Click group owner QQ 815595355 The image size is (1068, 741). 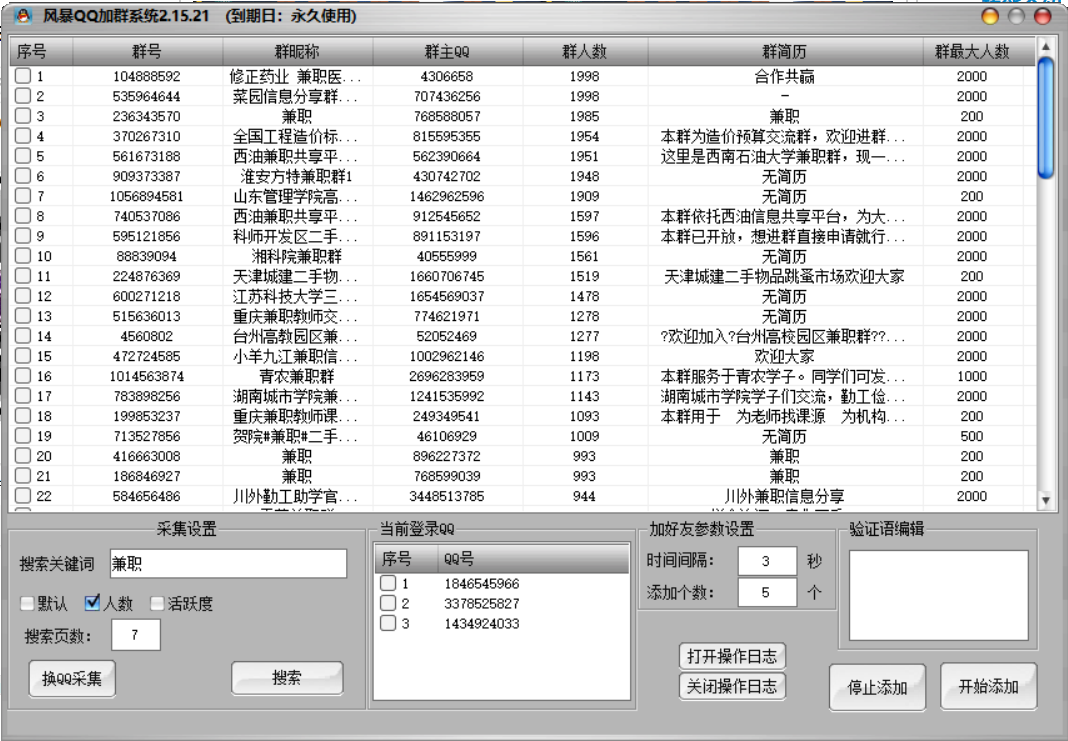pyautogui.click(x=447, y=136)
